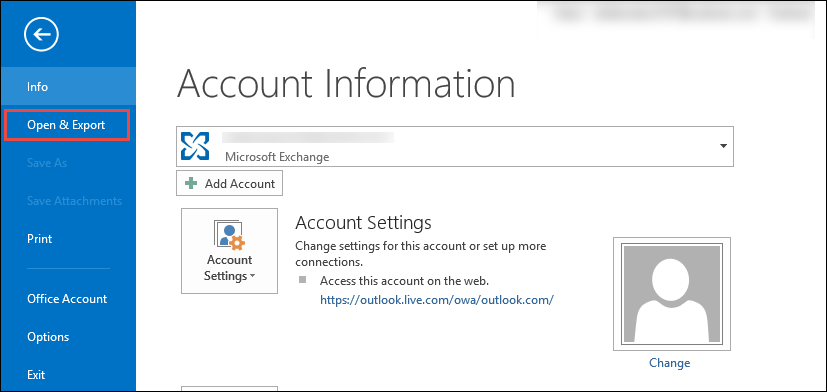827x392 pixels.
Task: Open the outlook.live.com OWA web link
Action: [437, 300]
